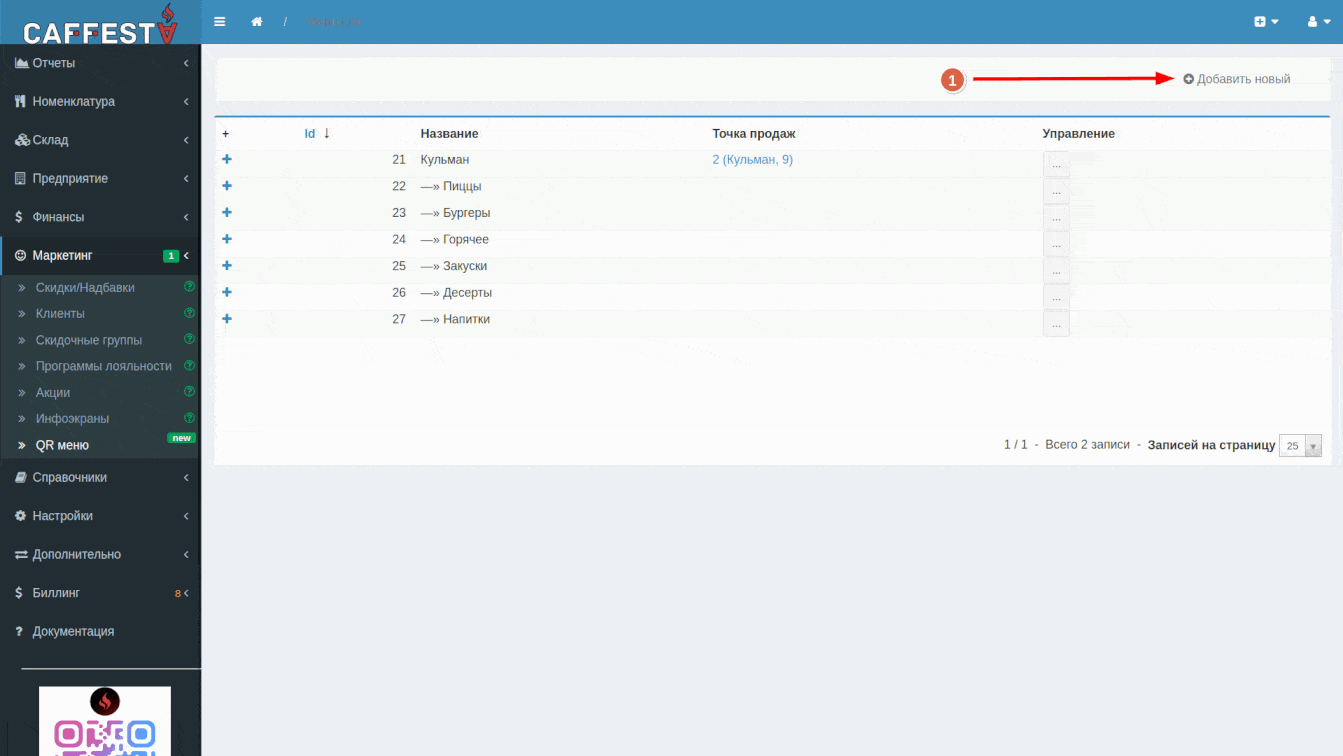The image size is (1343, 756).
Task: Expand the Финансы sidebar menu
Action: pos(100,217)
